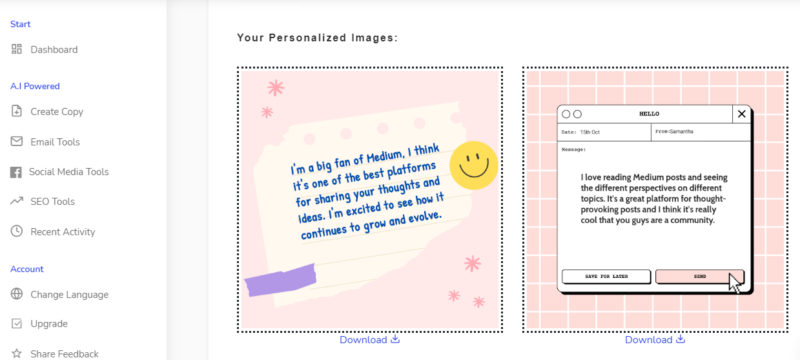The height and width of the screenshot is (360, 800).
Task: Click the Upgrade checkbox icon
Action: [x=17, y=323]
